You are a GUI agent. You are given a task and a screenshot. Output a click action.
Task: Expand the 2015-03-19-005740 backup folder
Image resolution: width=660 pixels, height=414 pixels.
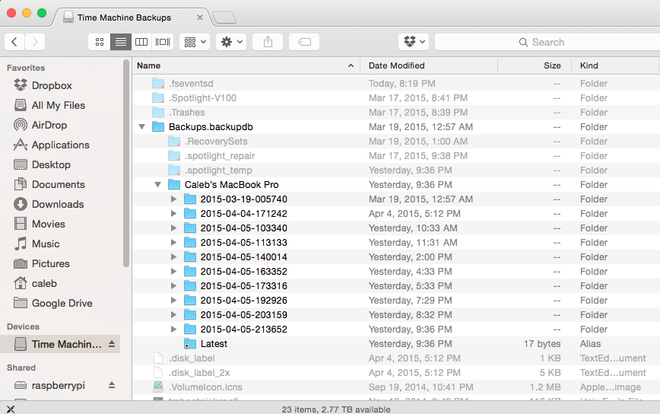(173, 199)
